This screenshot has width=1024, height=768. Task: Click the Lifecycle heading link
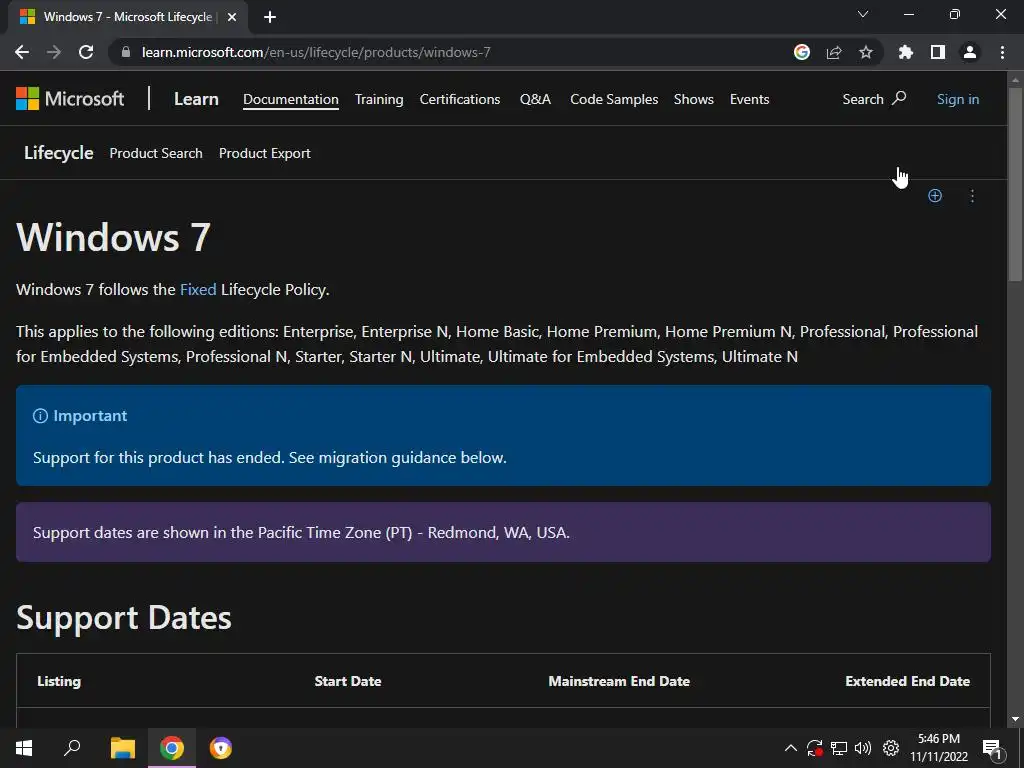pyautogui.click(x=58, y=153)
